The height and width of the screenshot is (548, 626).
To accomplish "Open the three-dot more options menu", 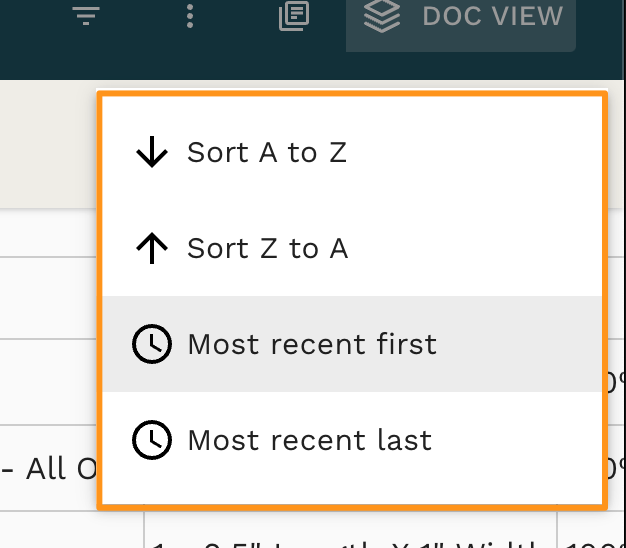I will (190, 16).
